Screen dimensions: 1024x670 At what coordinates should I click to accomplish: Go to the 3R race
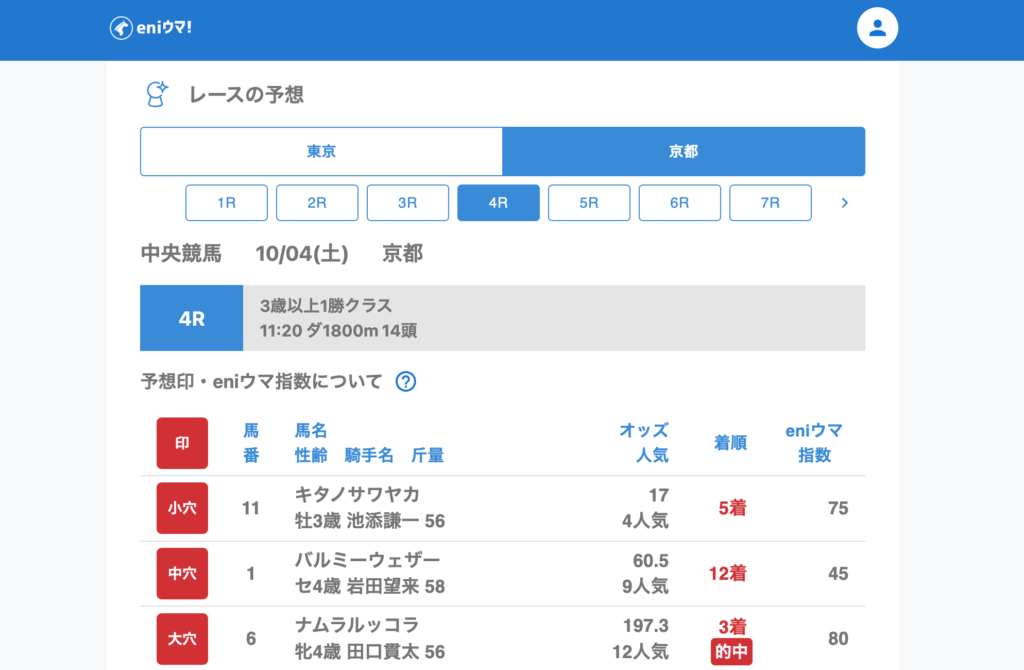(x=408, y=203)
